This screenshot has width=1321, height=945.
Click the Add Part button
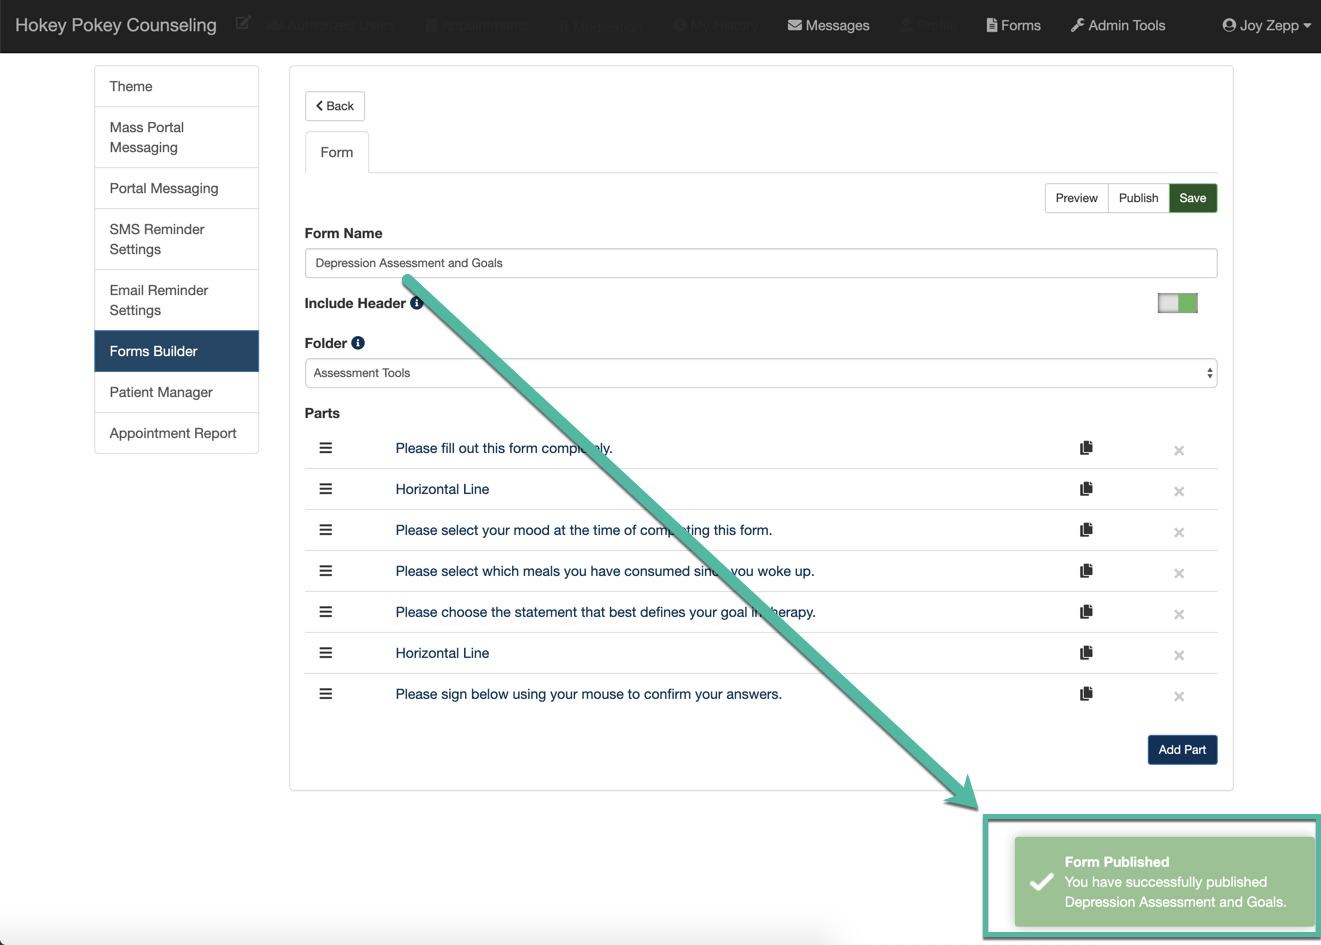[1182, 750]
